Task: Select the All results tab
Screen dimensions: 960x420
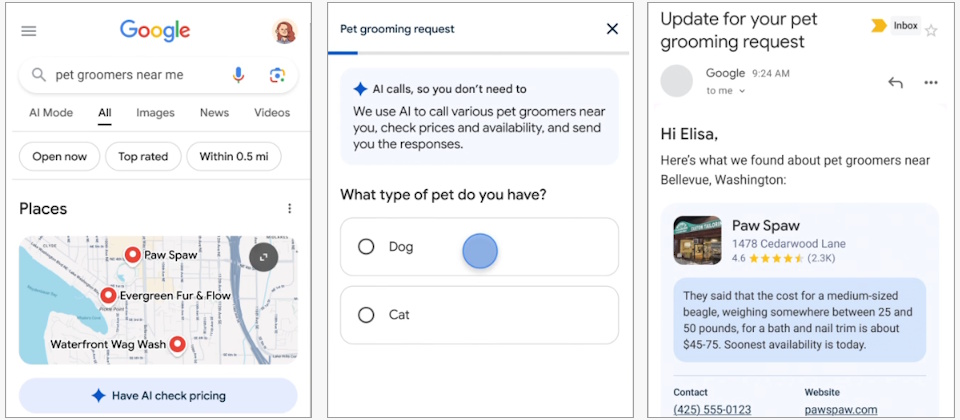Action: (105, 113)
